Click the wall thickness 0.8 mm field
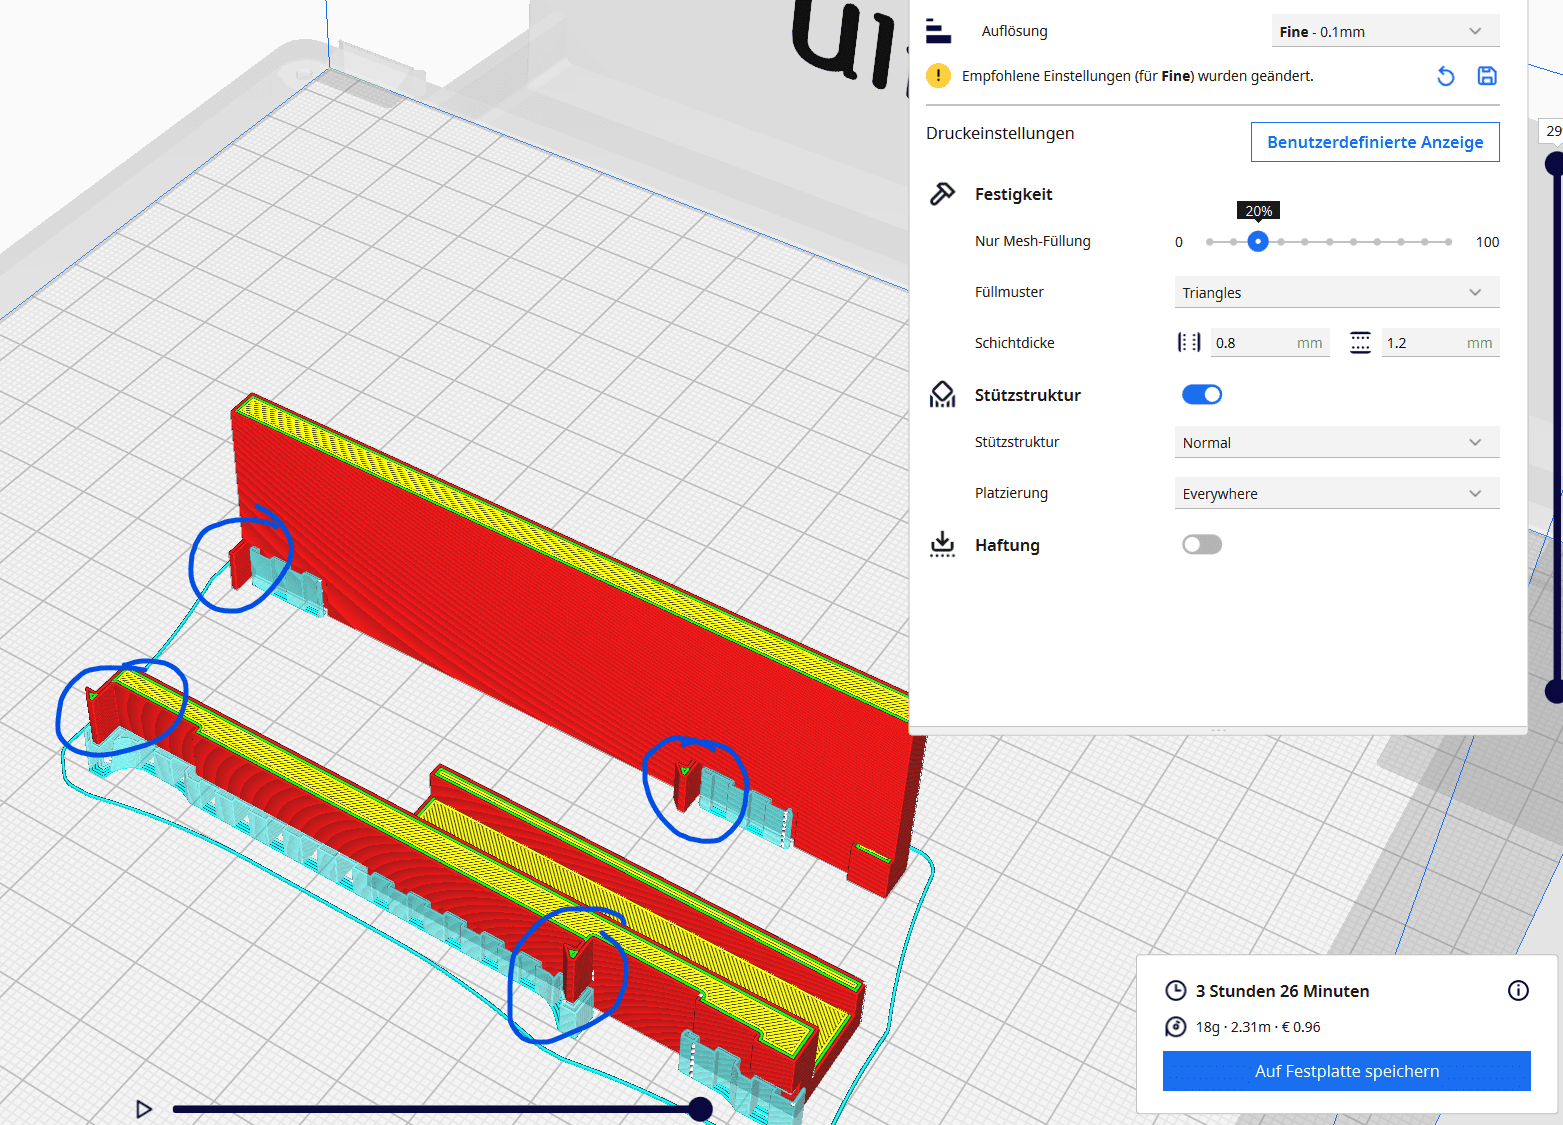The width and height of the screenshot is (1563, 1125). [1270, 343]
